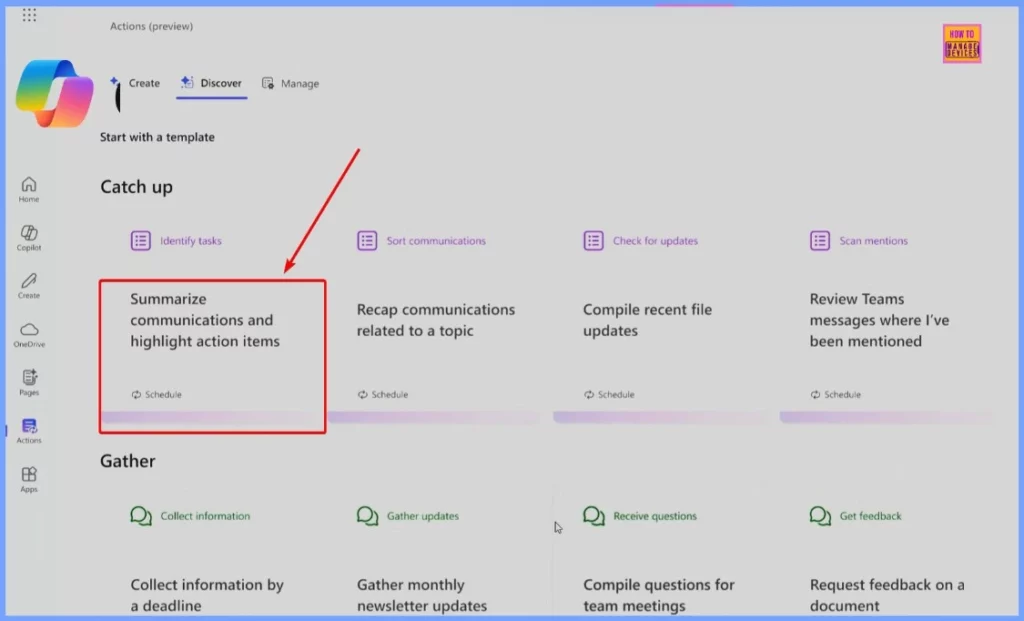Click the Start with a template text
Screen dimensions: 1024x621
tap(157, 137)
